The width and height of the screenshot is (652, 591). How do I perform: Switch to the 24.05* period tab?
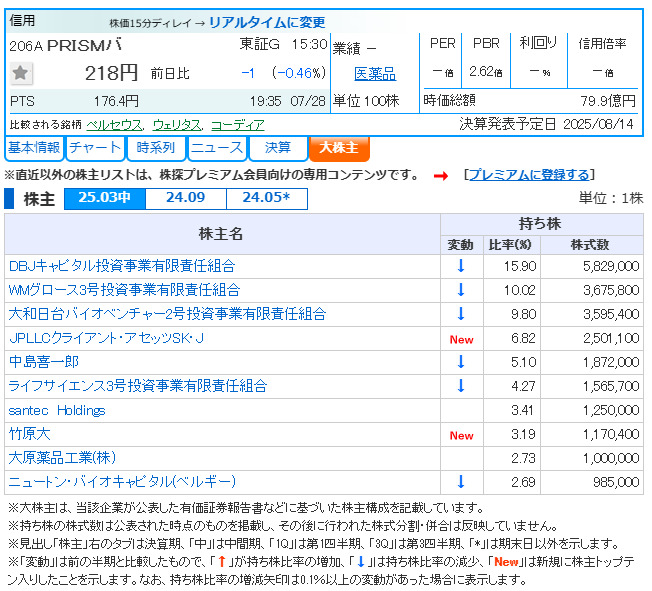[x=267, y=198]
